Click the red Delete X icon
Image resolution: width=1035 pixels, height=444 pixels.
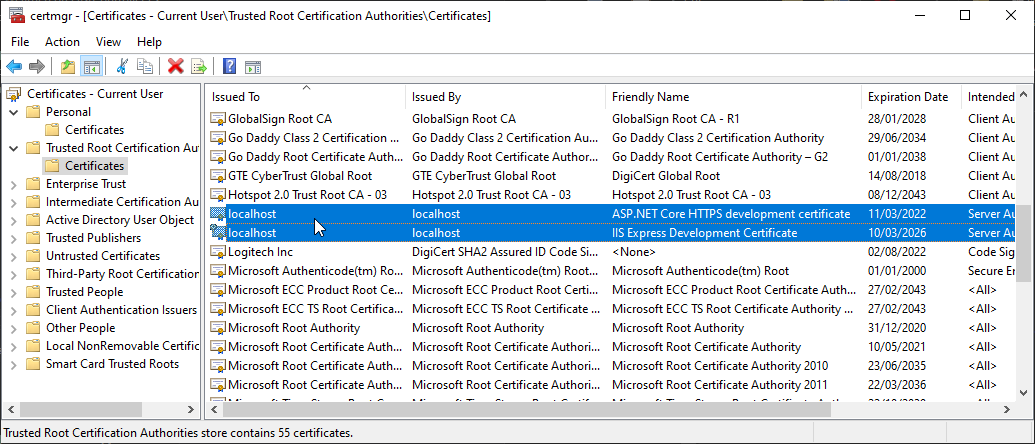coord(176,66)
